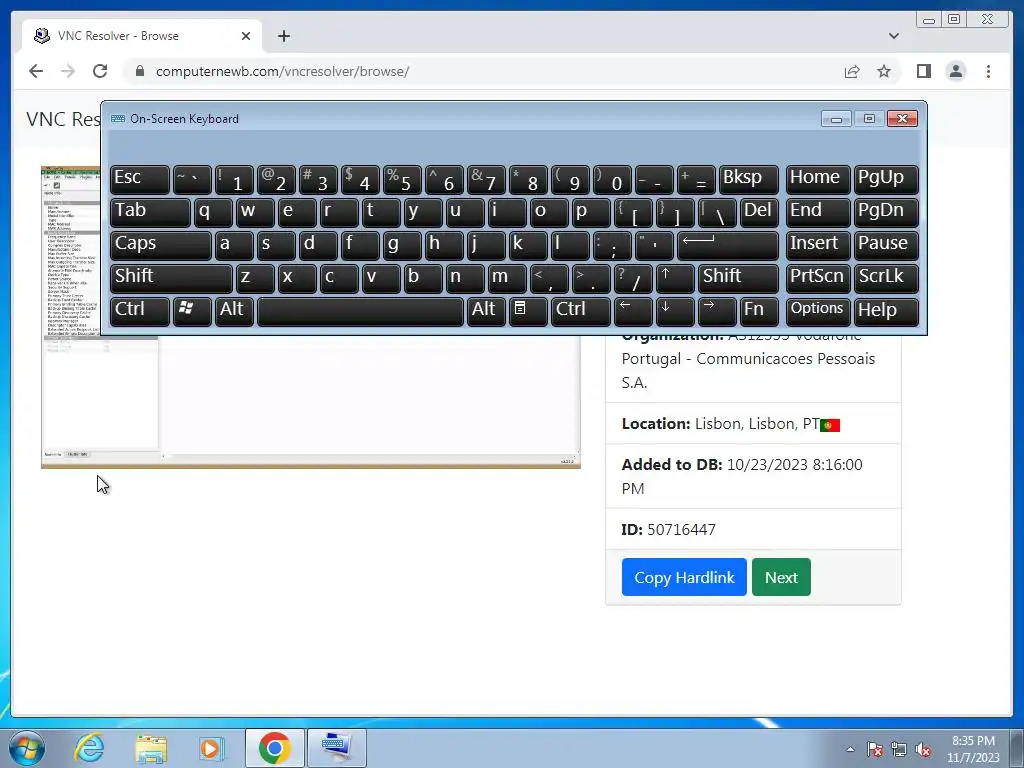The width and height of the screenshot is (1024, 768).
Task: Click the letter m key
Action: (x=507, y=278)
